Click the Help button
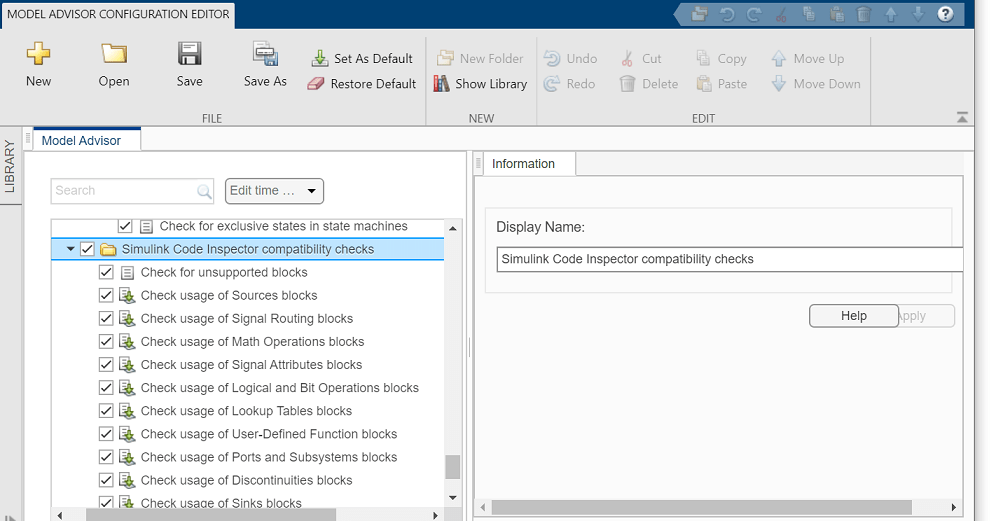996x521 pixels. click(x=854, y=316)
